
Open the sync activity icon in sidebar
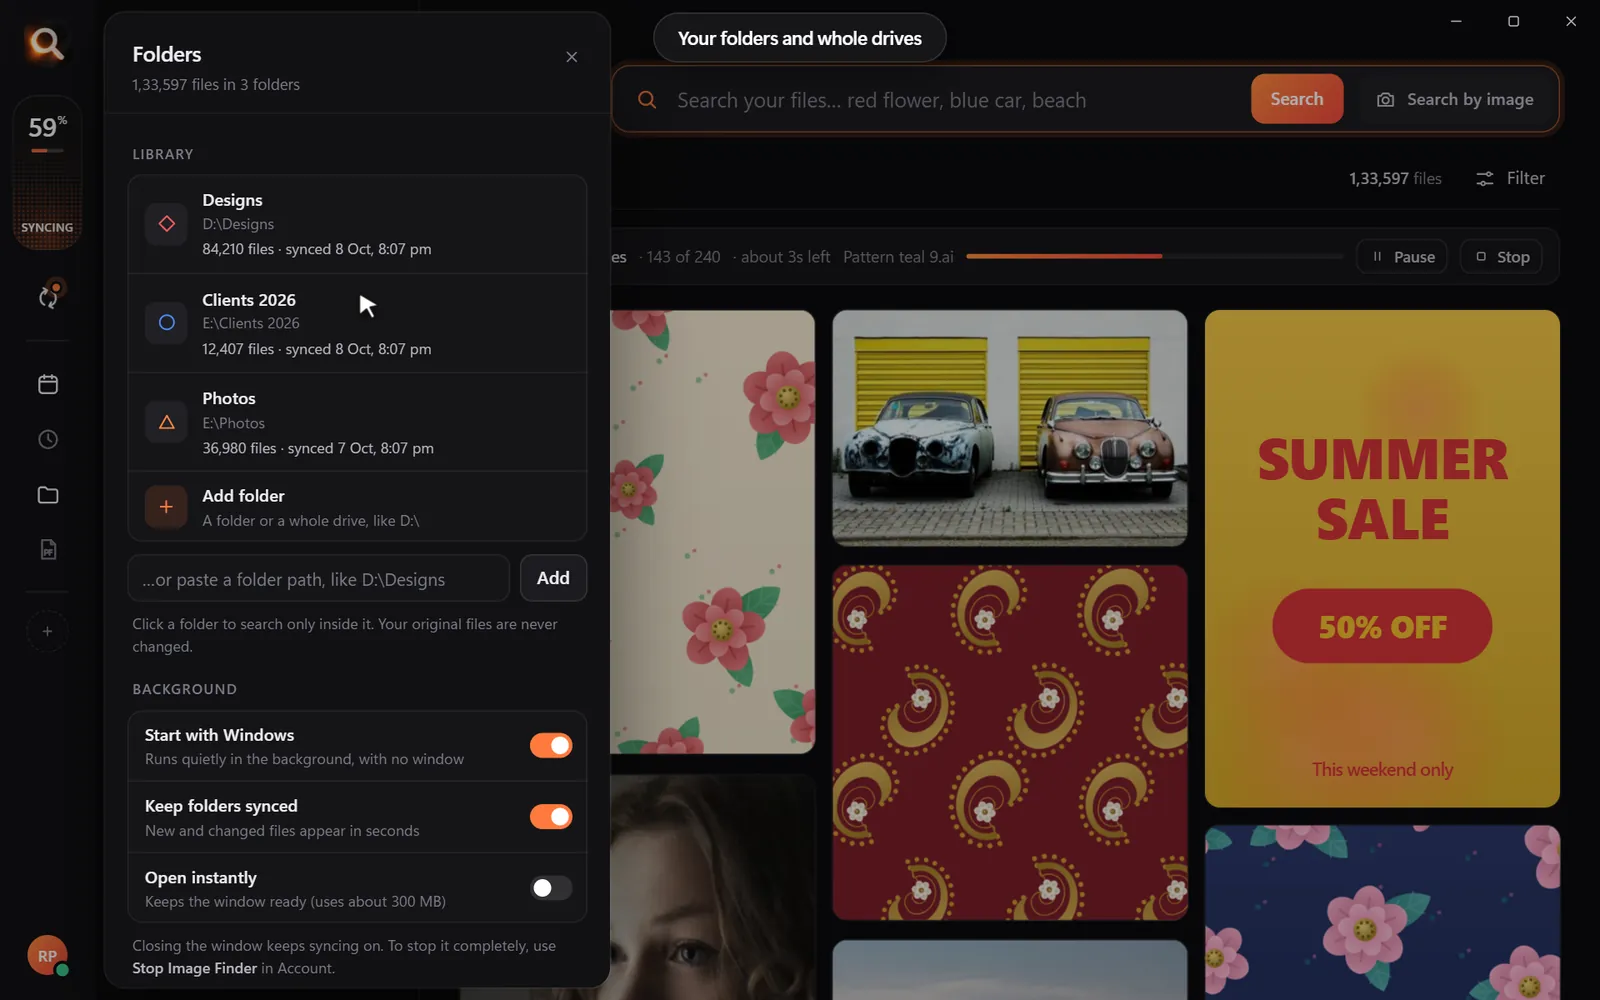coord(48,295)
